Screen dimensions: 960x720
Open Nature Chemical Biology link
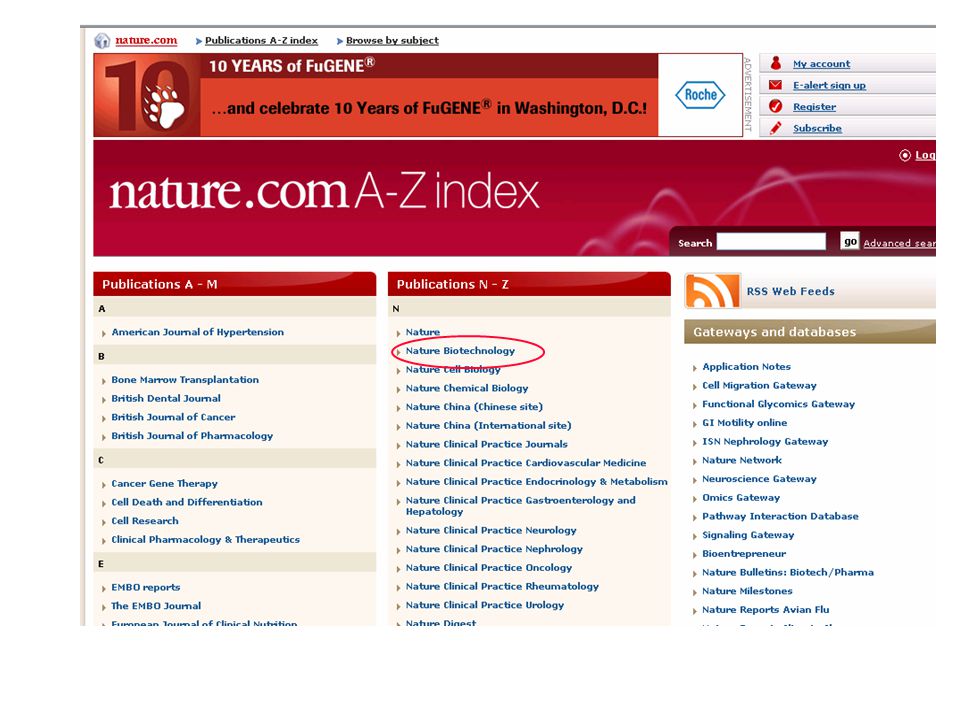coord(467,388)
